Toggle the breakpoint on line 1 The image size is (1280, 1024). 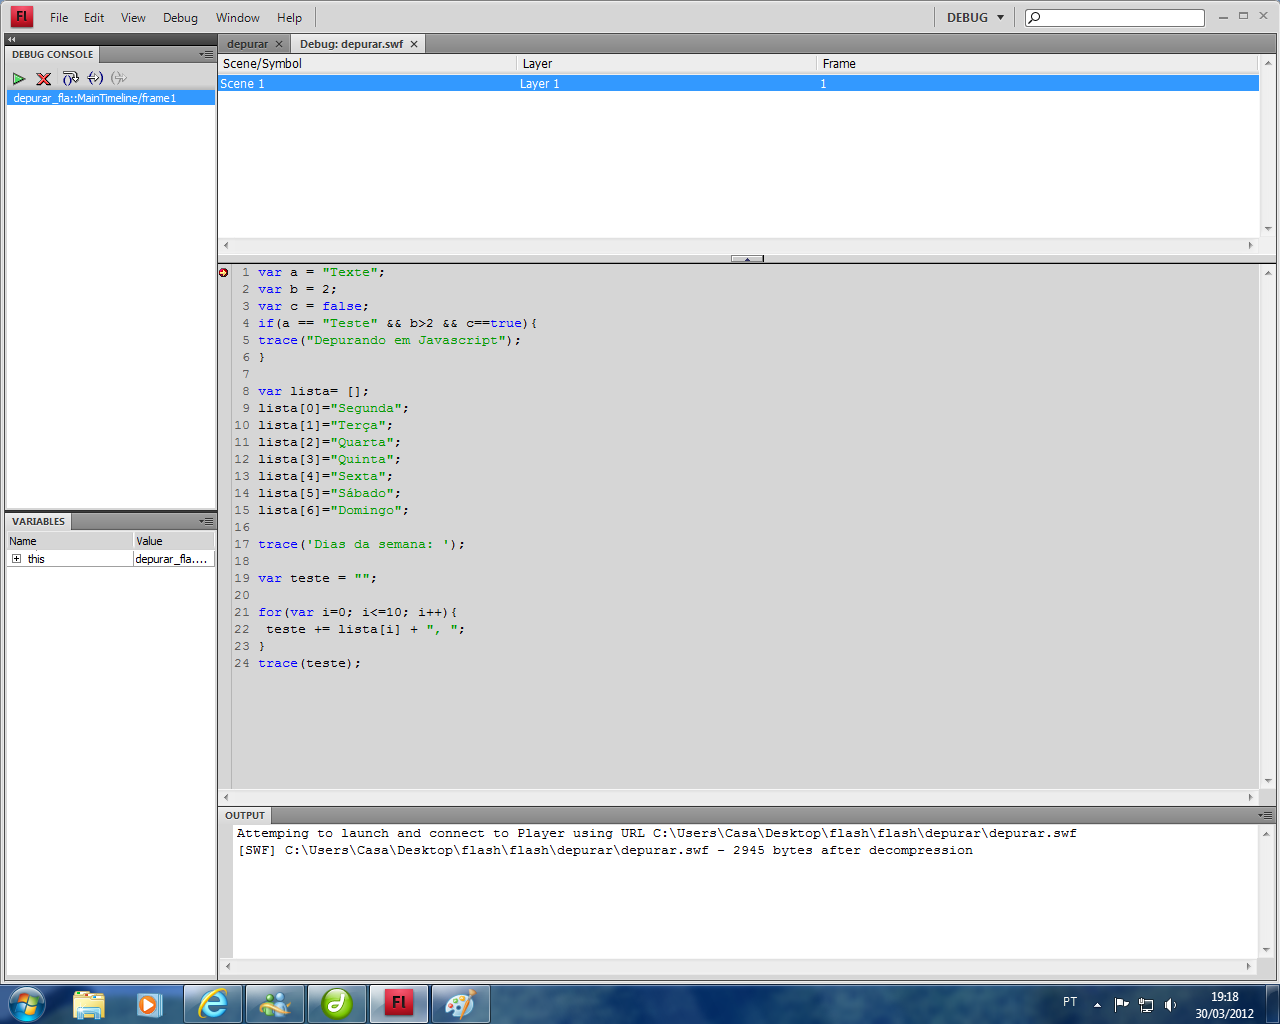click(x=224, y=272)
